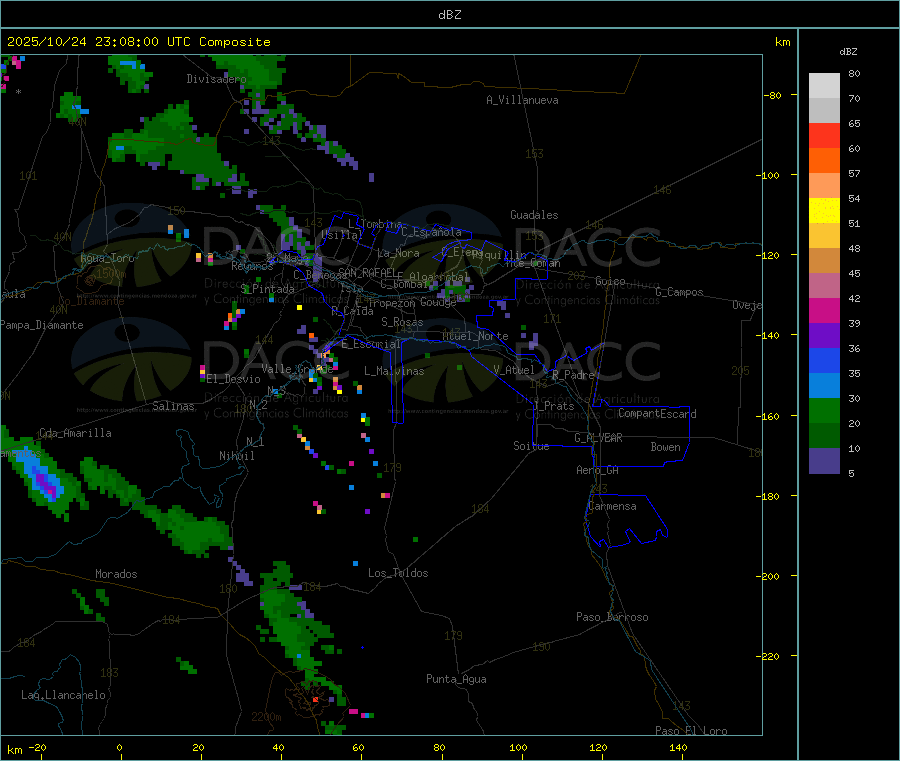
Task: Click the Cda_Amarilla label
Action: click(75, 433)
